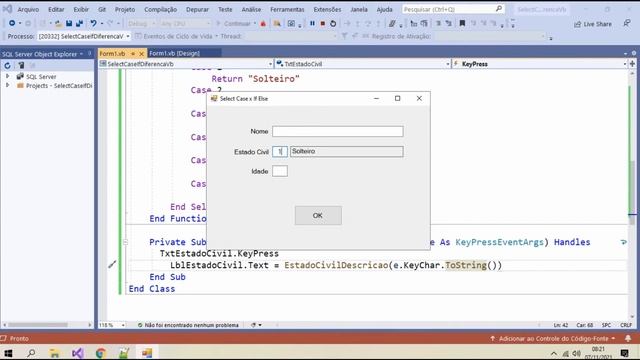
Task: Click the Save All icon
Action: (x=79, y=24)
